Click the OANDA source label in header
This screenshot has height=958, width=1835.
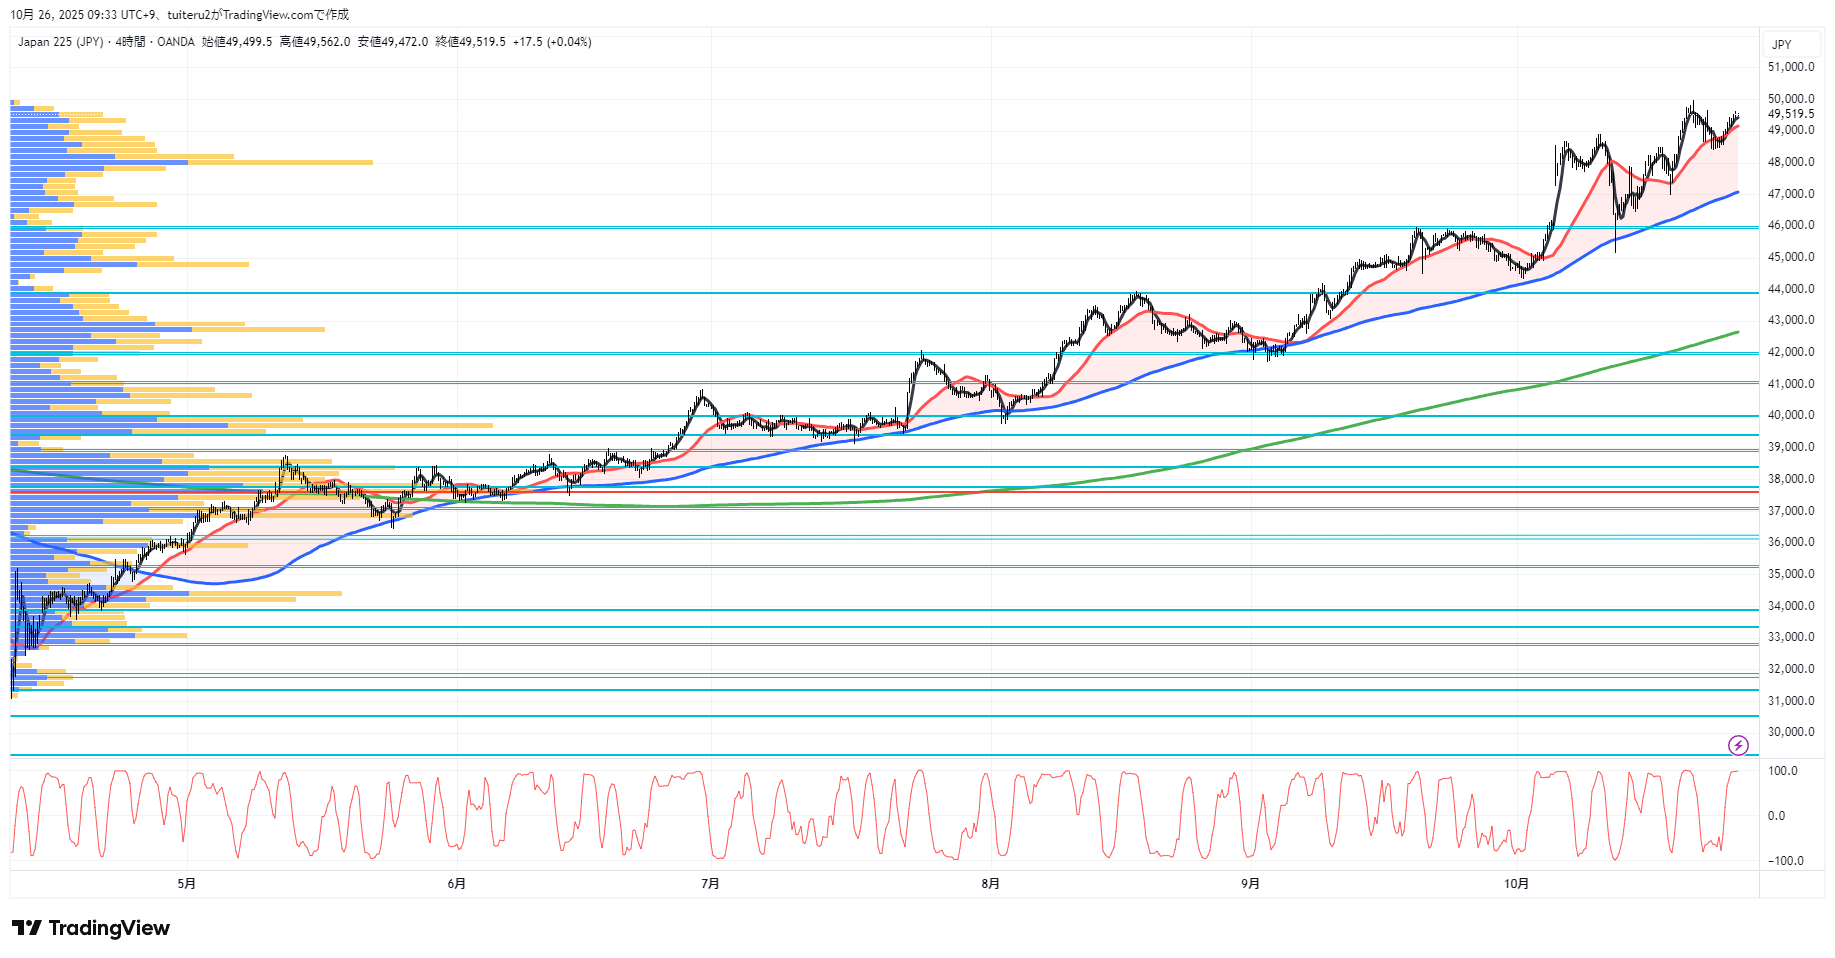pyautogui.click(x=176, y=42)
